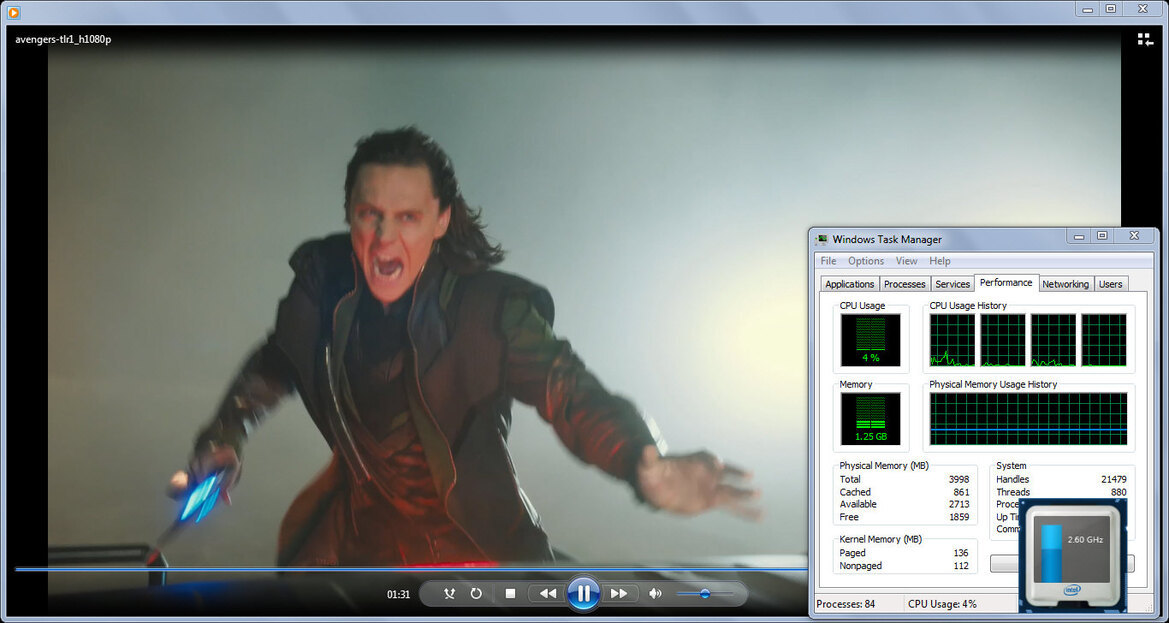Pause playback with the center button
The height and width of the screenshot is (623, 1169).
pyautogui.click(x=584, y=593)
